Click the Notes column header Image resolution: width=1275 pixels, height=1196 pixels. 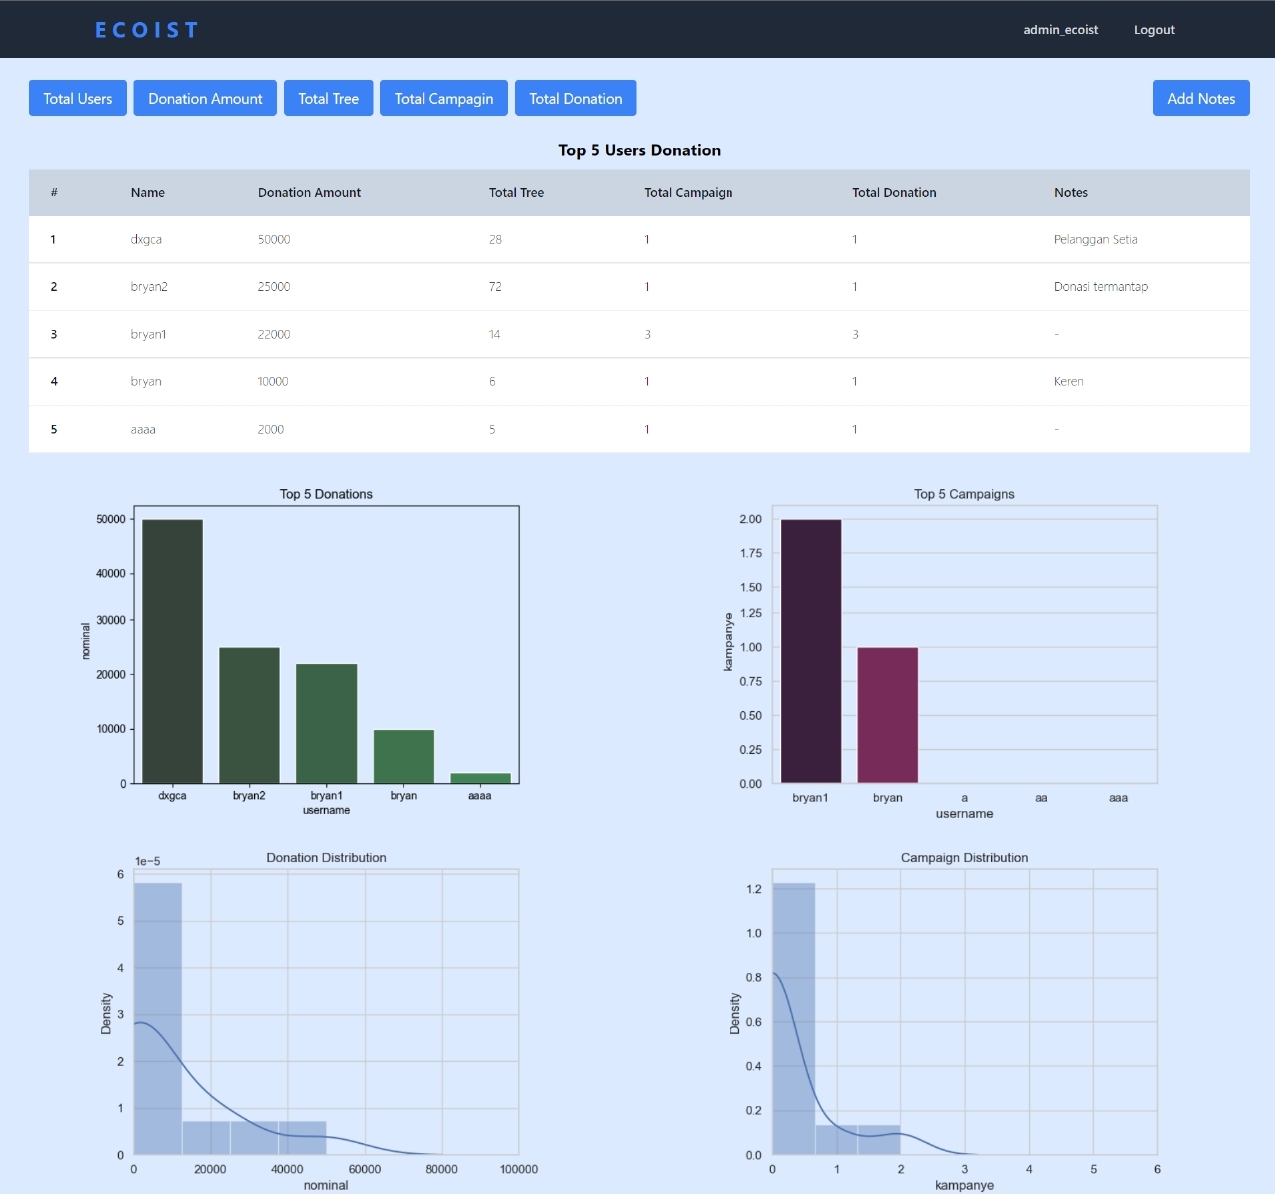1070,192
